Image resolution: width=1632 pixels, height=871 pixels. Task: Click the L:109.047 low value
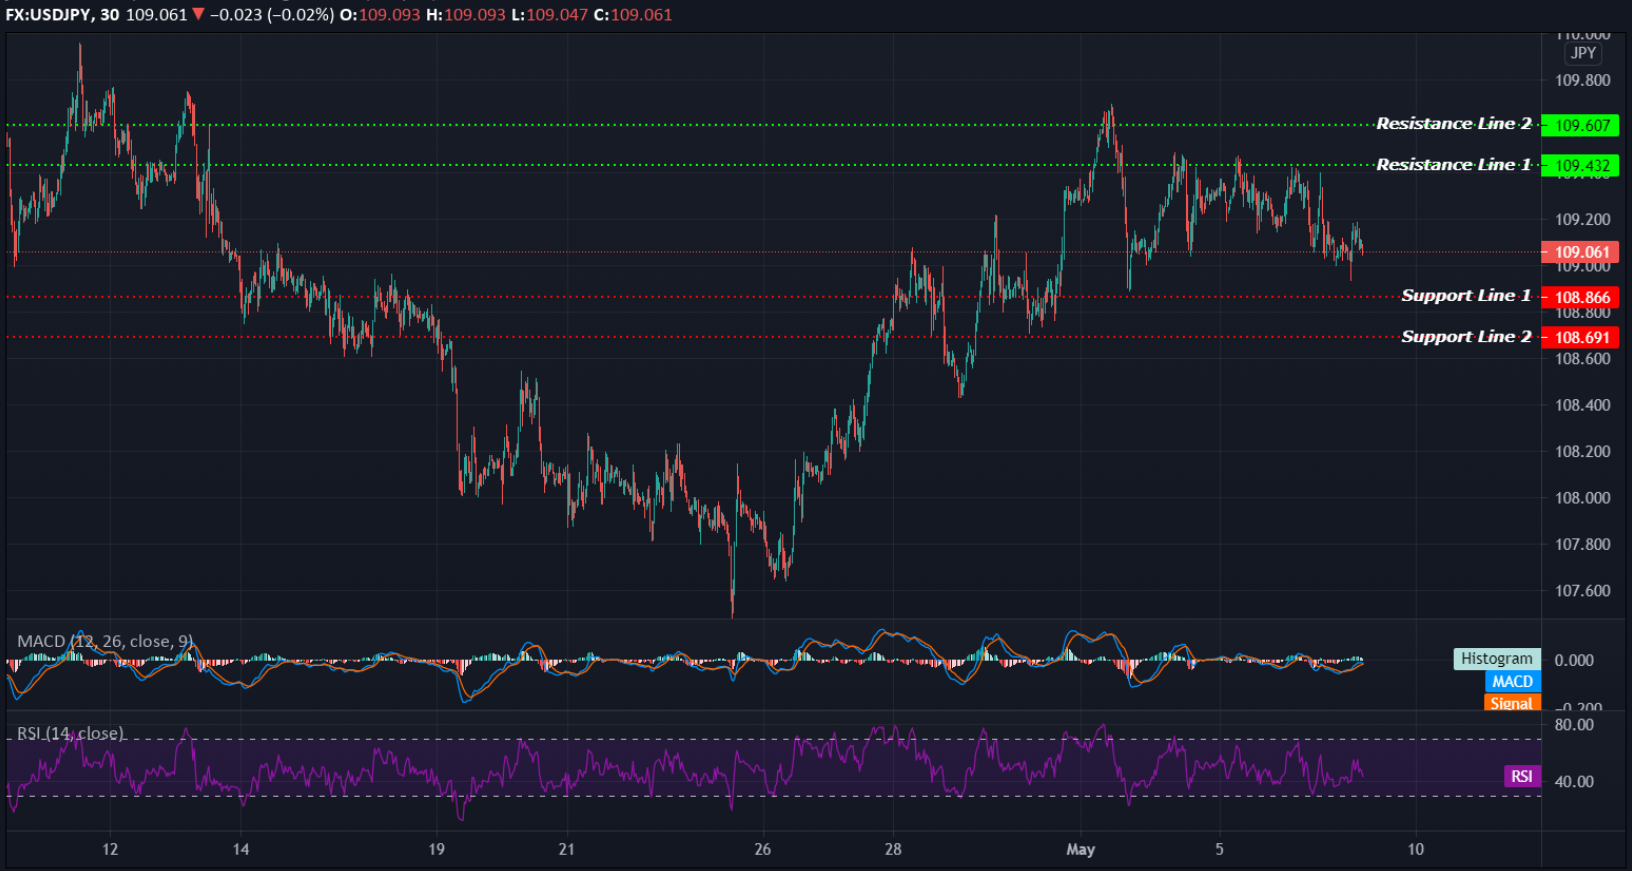[549, 15]
